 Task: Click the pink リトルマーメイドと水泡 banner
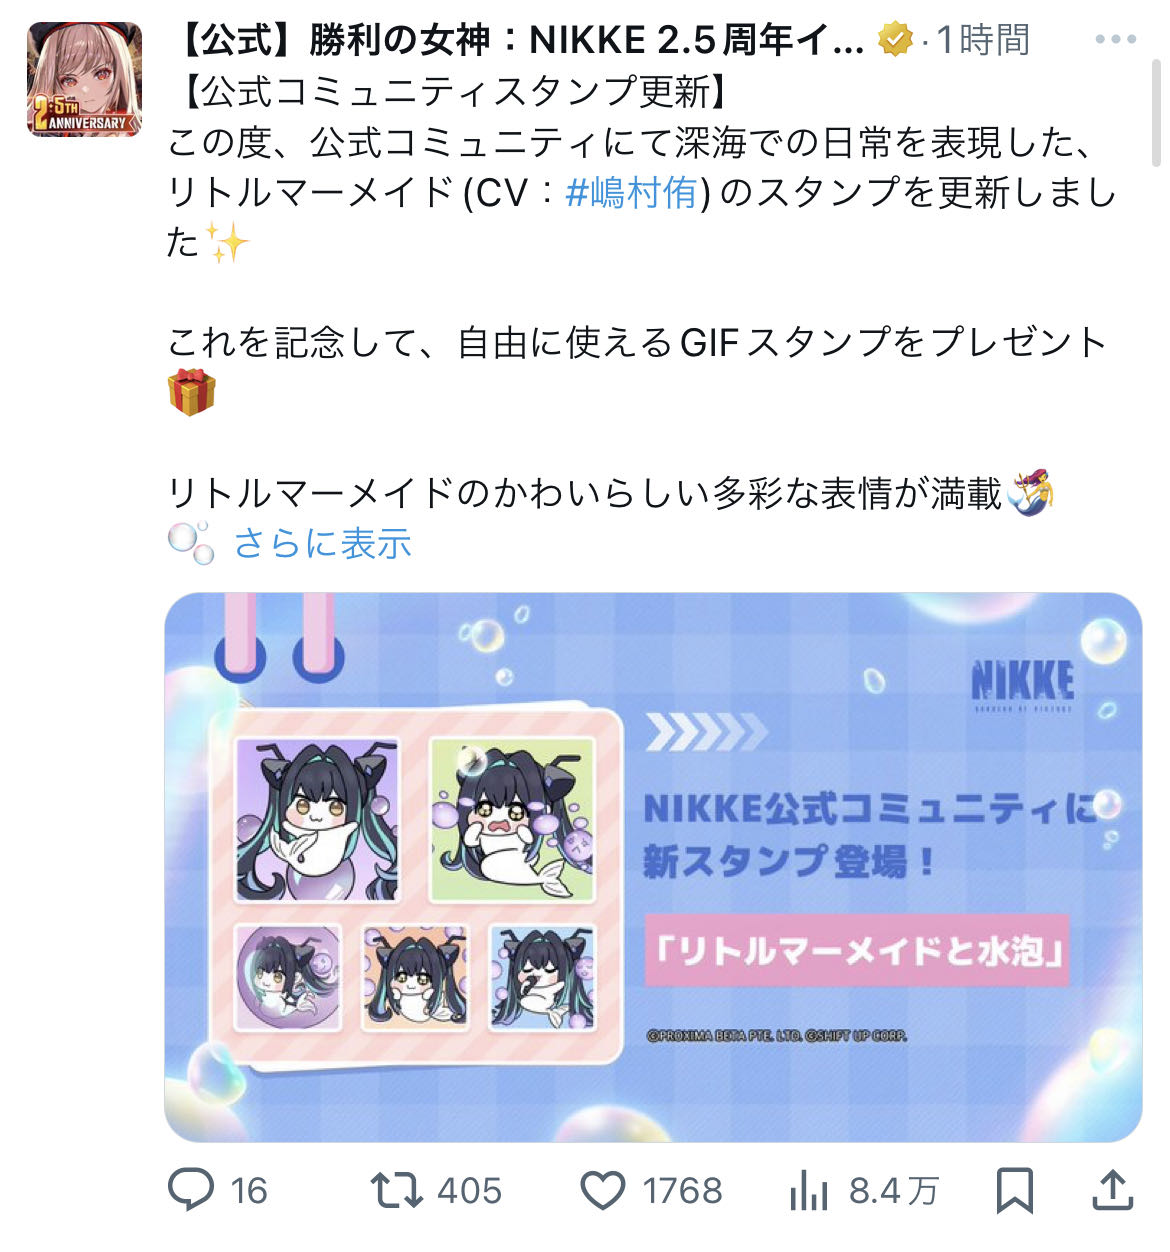856,950
